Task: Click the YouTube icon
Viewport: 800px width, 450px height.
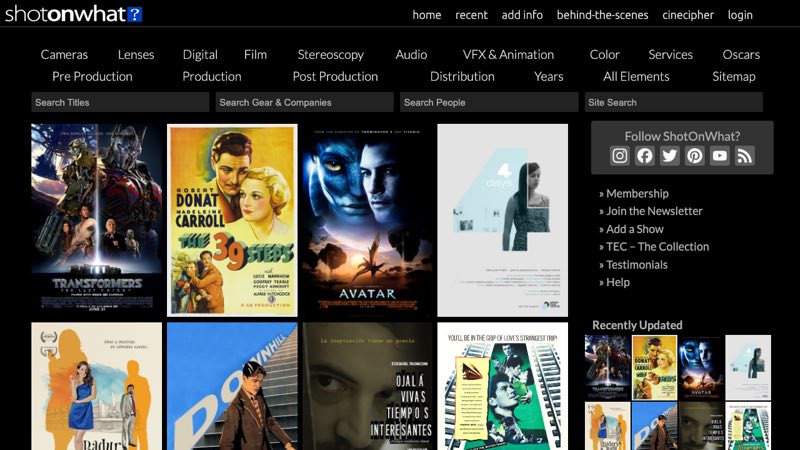Action: coord(719,156)
